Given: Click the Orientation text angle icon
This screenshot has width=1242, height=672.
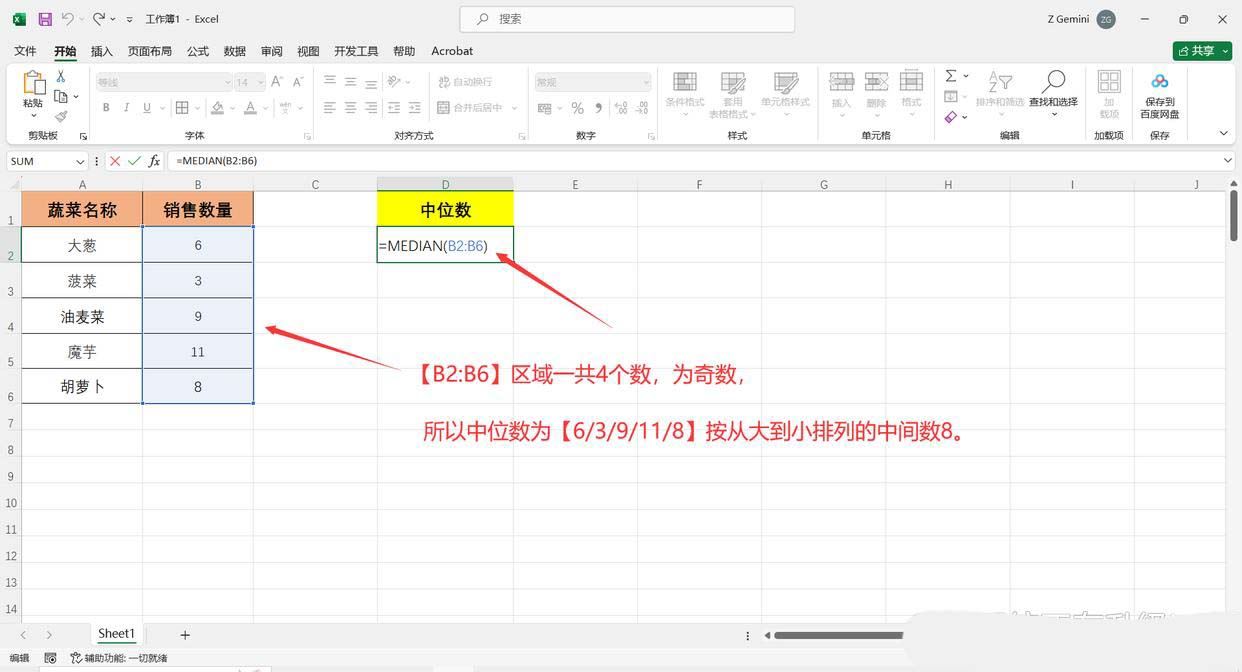Looking at the screenshot, I should (x=394, y=82).
